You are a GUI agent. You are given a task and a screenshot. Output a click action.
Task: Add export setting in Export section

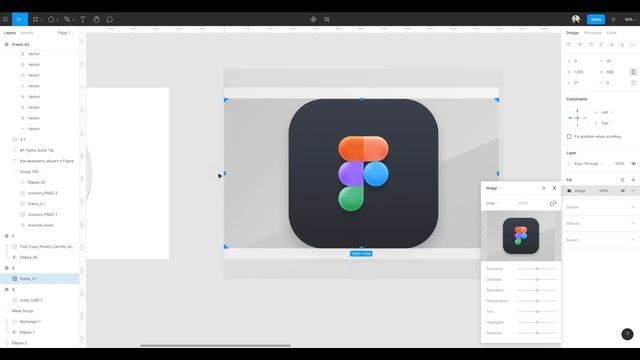coord(633,240)
